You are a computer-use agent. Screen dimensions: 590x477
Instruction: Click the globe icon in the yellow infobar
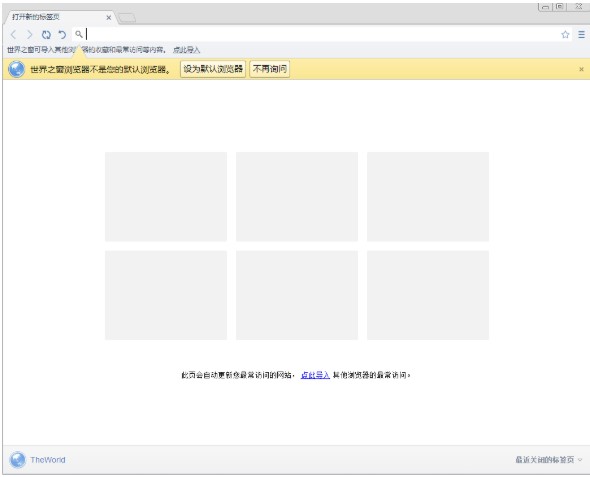tap(17, 69)
